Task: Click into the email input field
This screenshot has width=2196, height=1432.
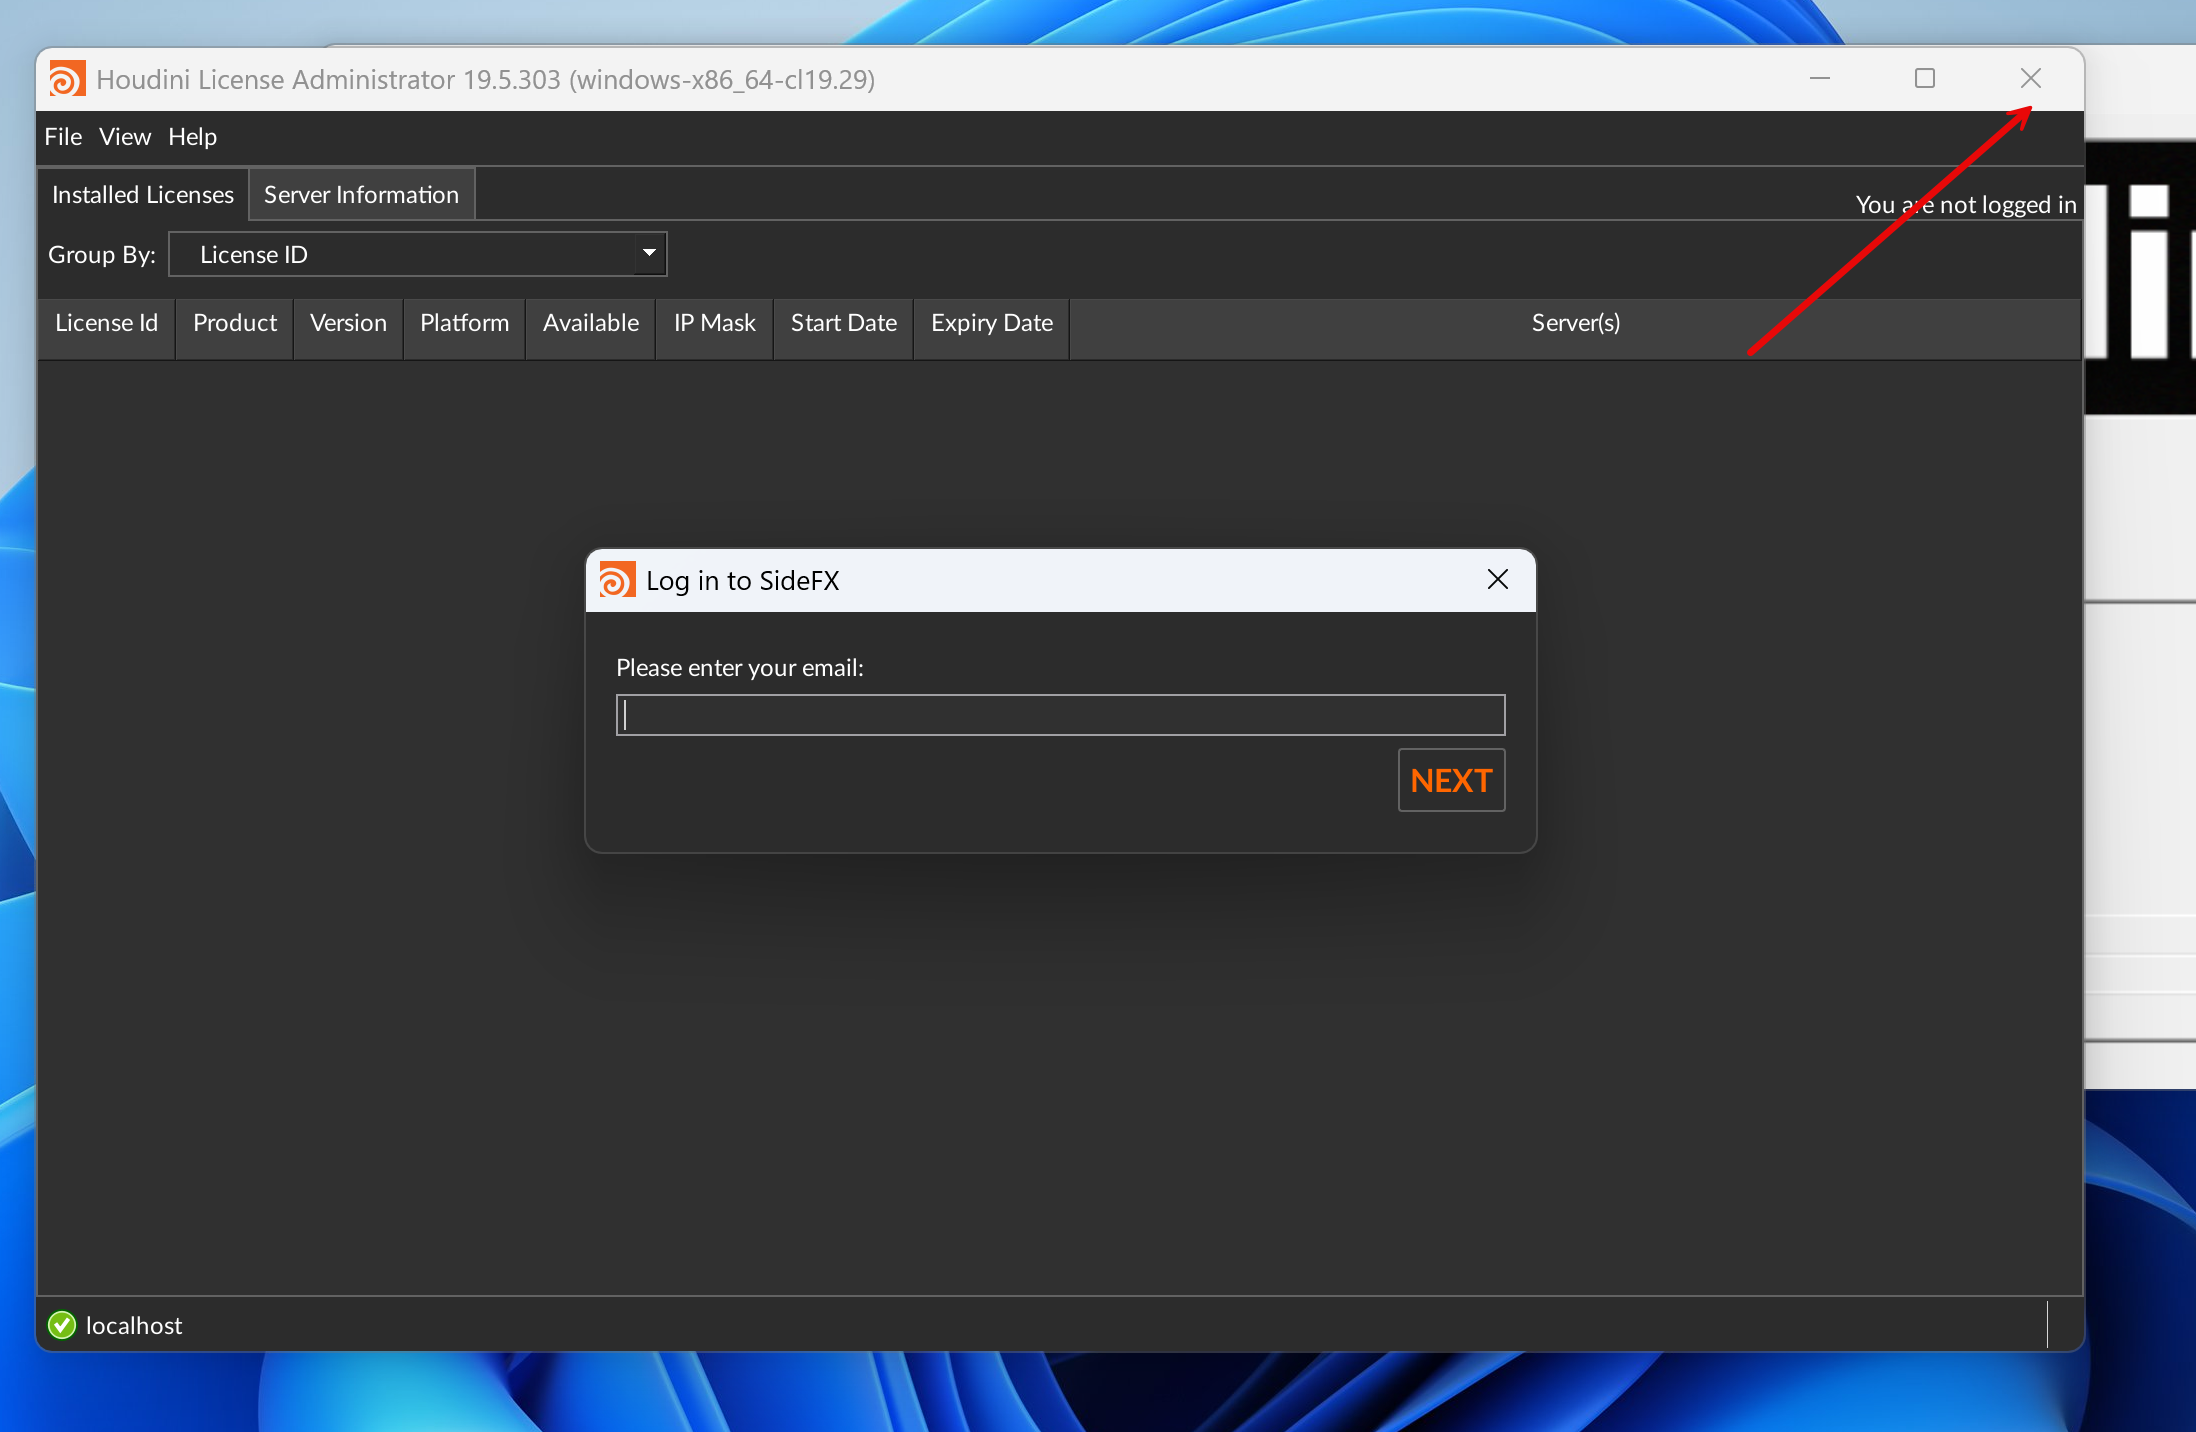Action: (x=1060, y=715)
